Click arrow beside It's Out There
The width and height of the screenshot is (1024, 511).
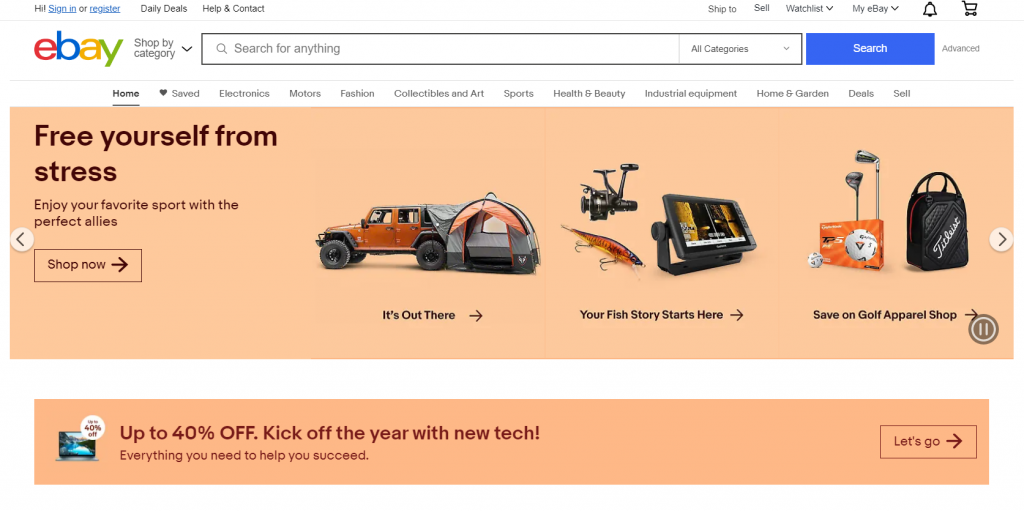click(x=476, y=315)
